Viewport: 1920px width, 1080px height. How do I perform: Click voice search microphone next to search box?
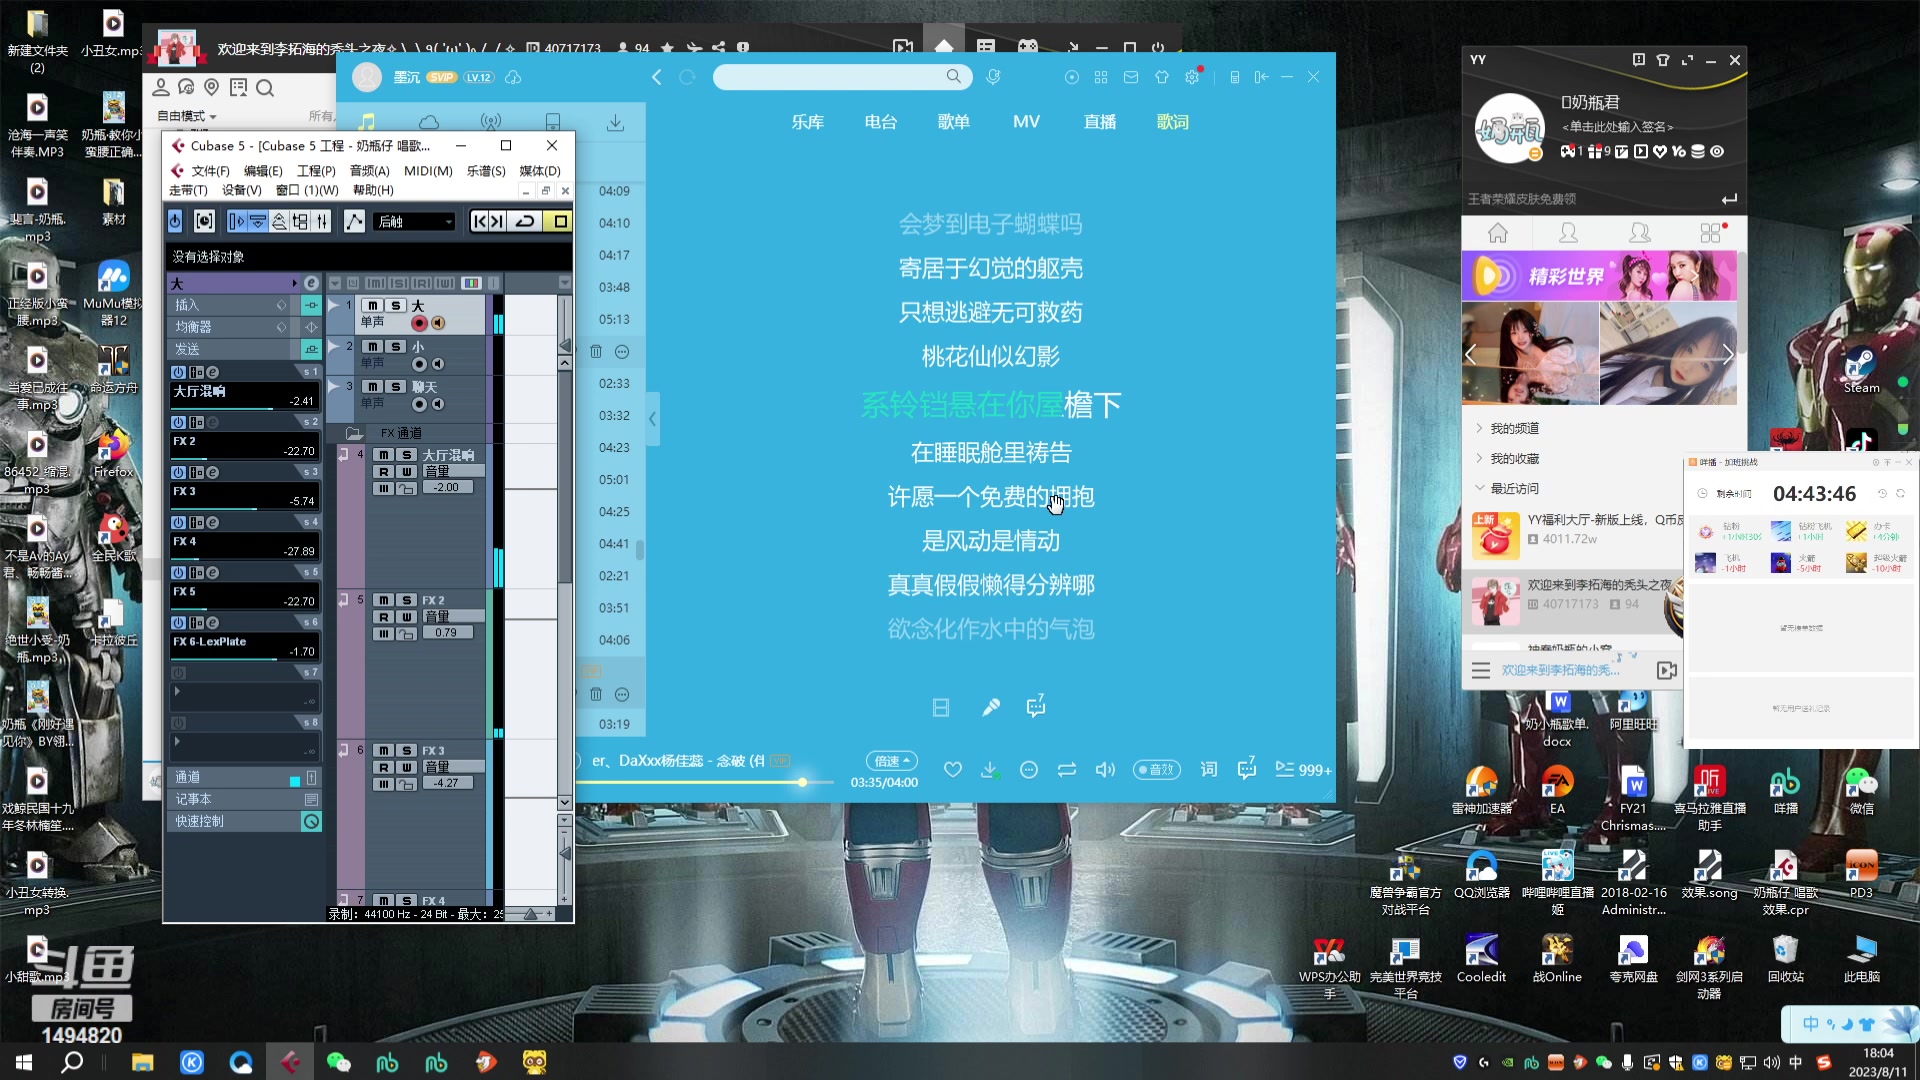[x=993, y=77]
